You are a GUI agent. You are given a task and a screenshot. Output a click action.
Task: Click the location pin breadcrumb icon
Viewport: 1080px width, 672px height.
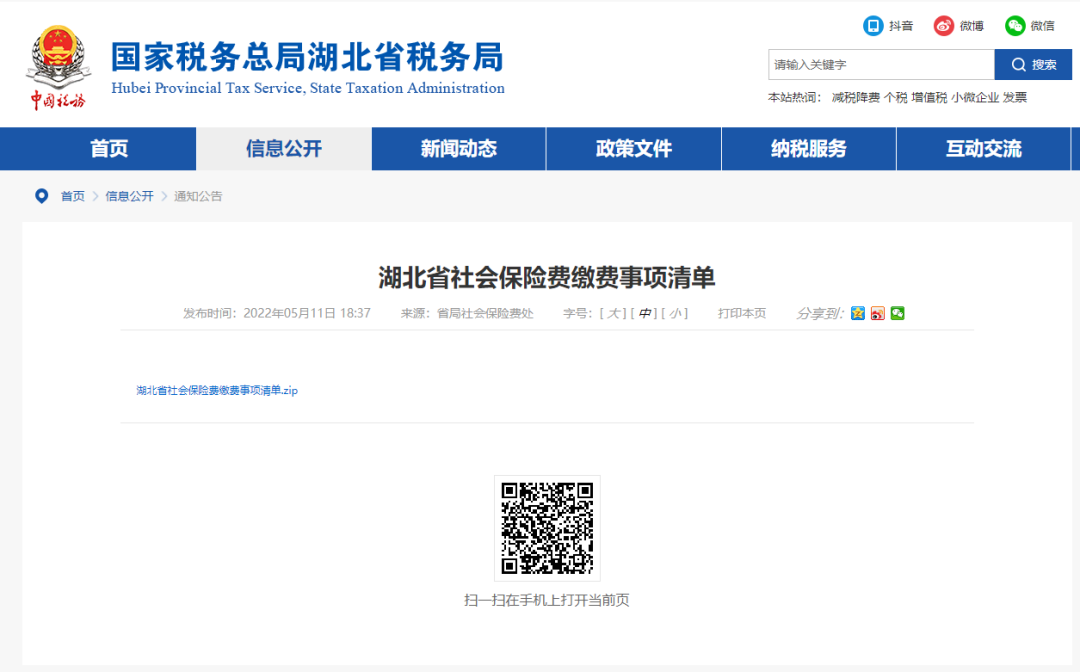point(41,196)
